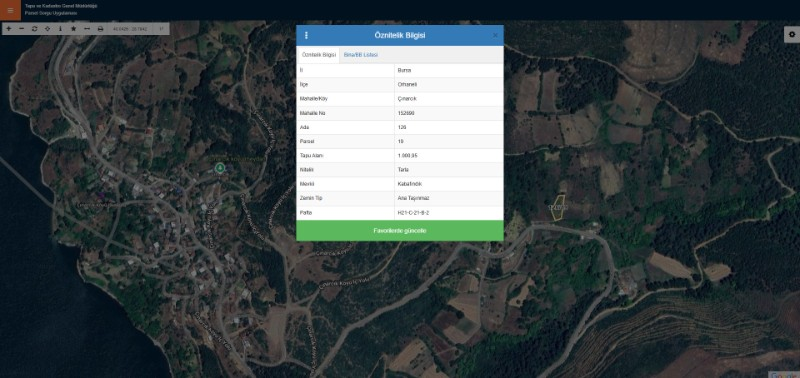Click the Pafta value H21-C-21-B-2
The image size is (800, 378).
pyautogui.click(x=413, y=212)
